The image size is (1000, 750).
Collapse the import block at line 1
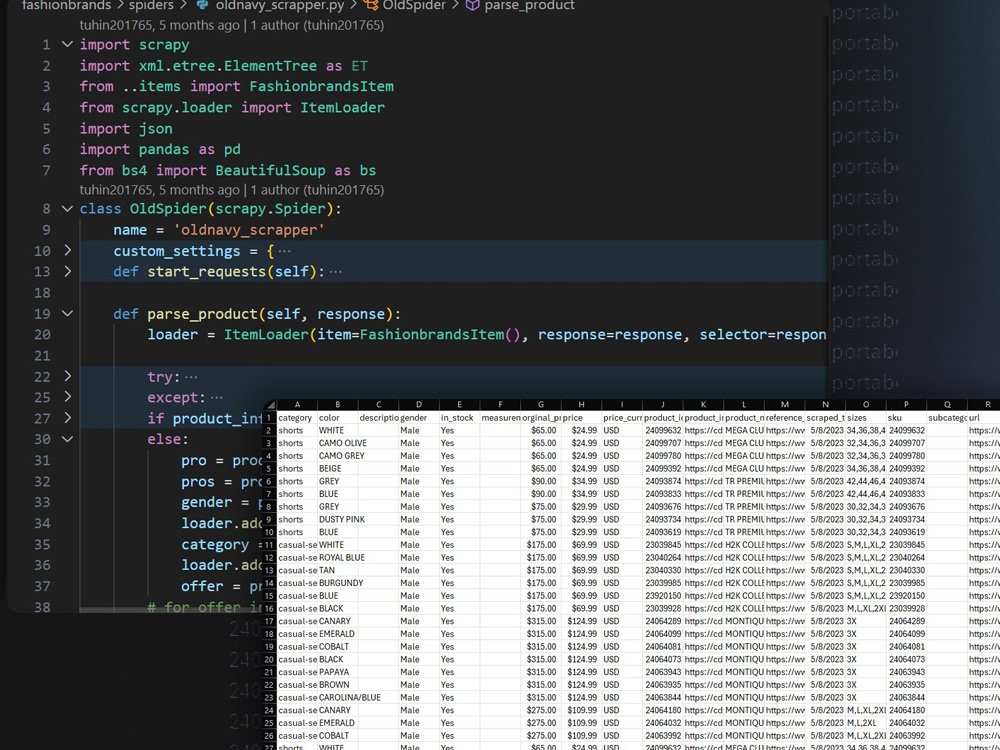67,45
